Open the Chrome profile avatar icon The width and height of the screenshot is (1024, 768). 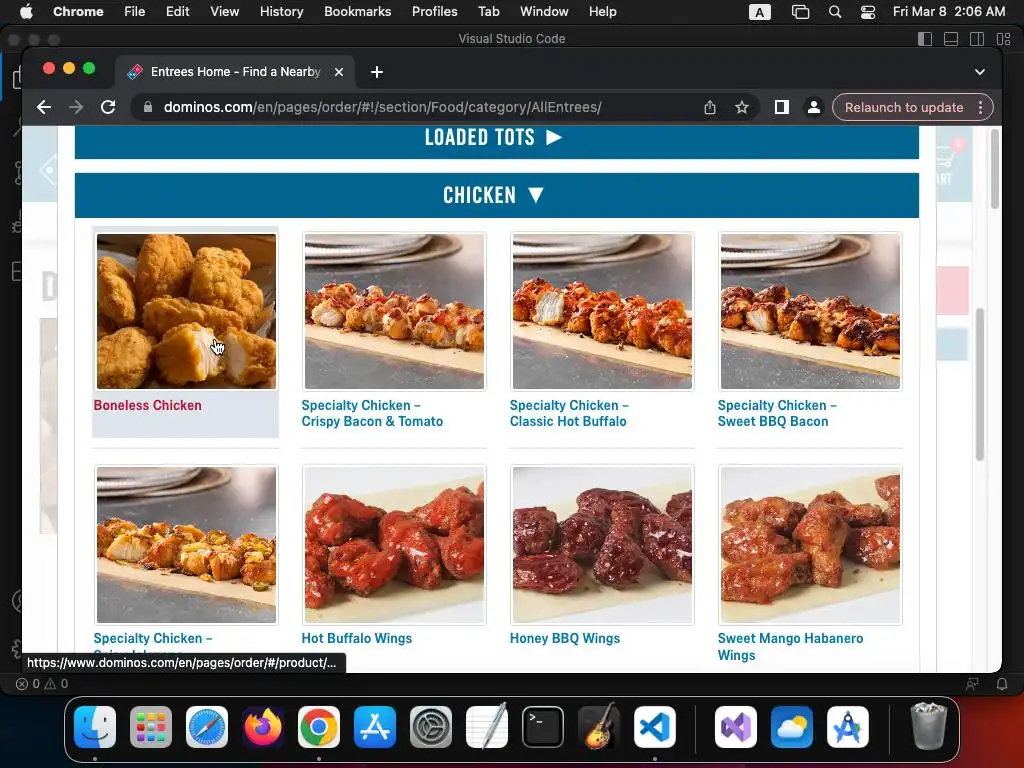pos(813,107)
